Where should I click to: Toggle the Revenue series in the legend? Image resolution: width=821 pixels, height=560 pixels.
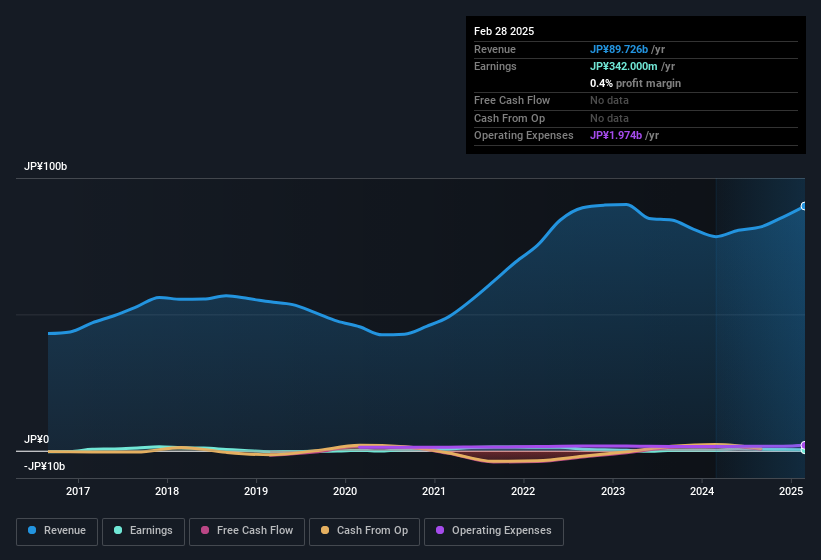57,531
